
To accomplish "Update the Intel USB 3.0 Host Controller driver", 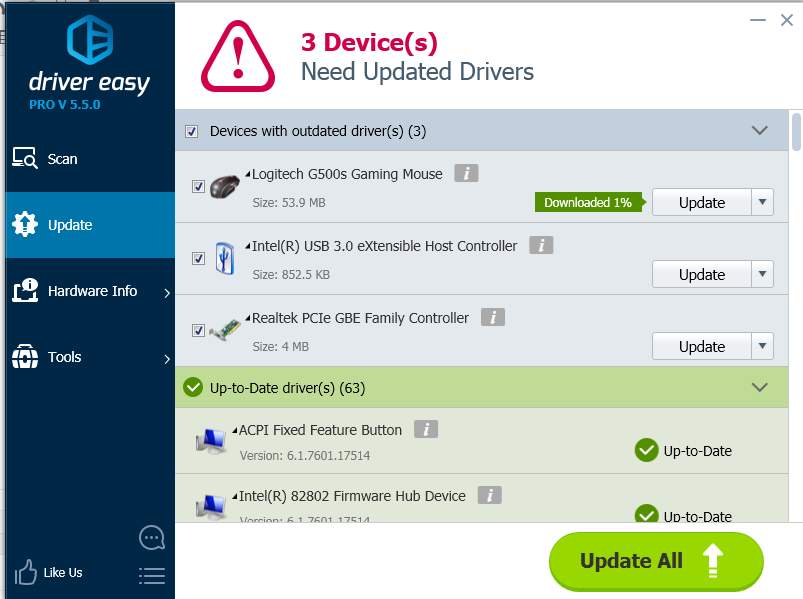I will [702, 274].
